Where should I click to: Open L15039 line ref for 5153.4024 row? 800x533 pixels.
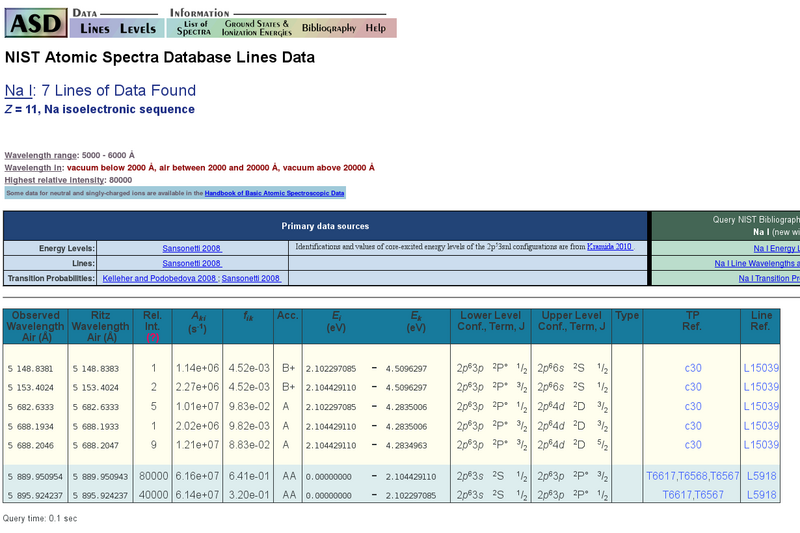tap(761, 387)
